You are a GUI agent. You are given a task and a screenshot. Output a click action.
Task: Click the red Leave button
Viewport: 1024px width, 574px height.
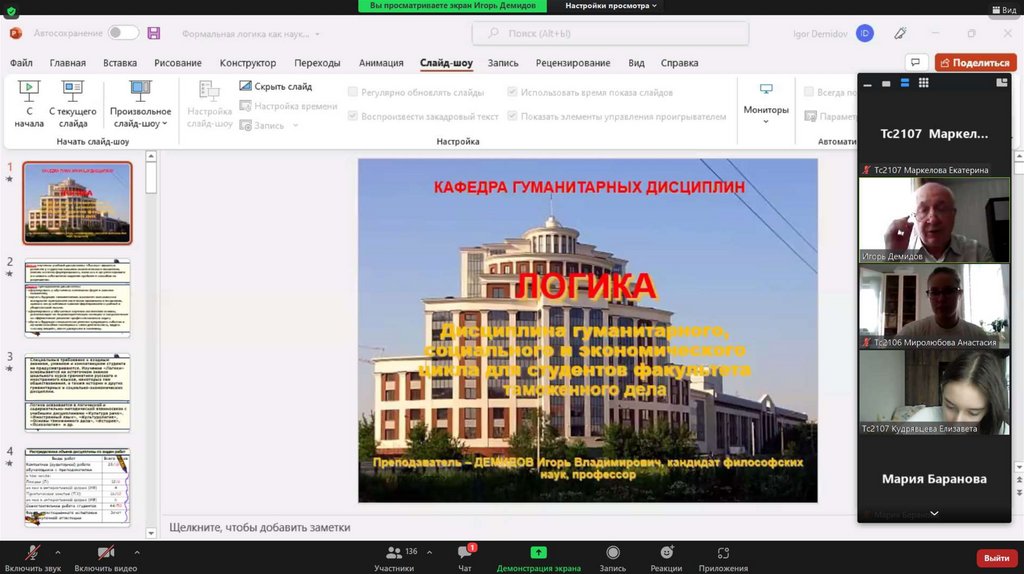996,558
